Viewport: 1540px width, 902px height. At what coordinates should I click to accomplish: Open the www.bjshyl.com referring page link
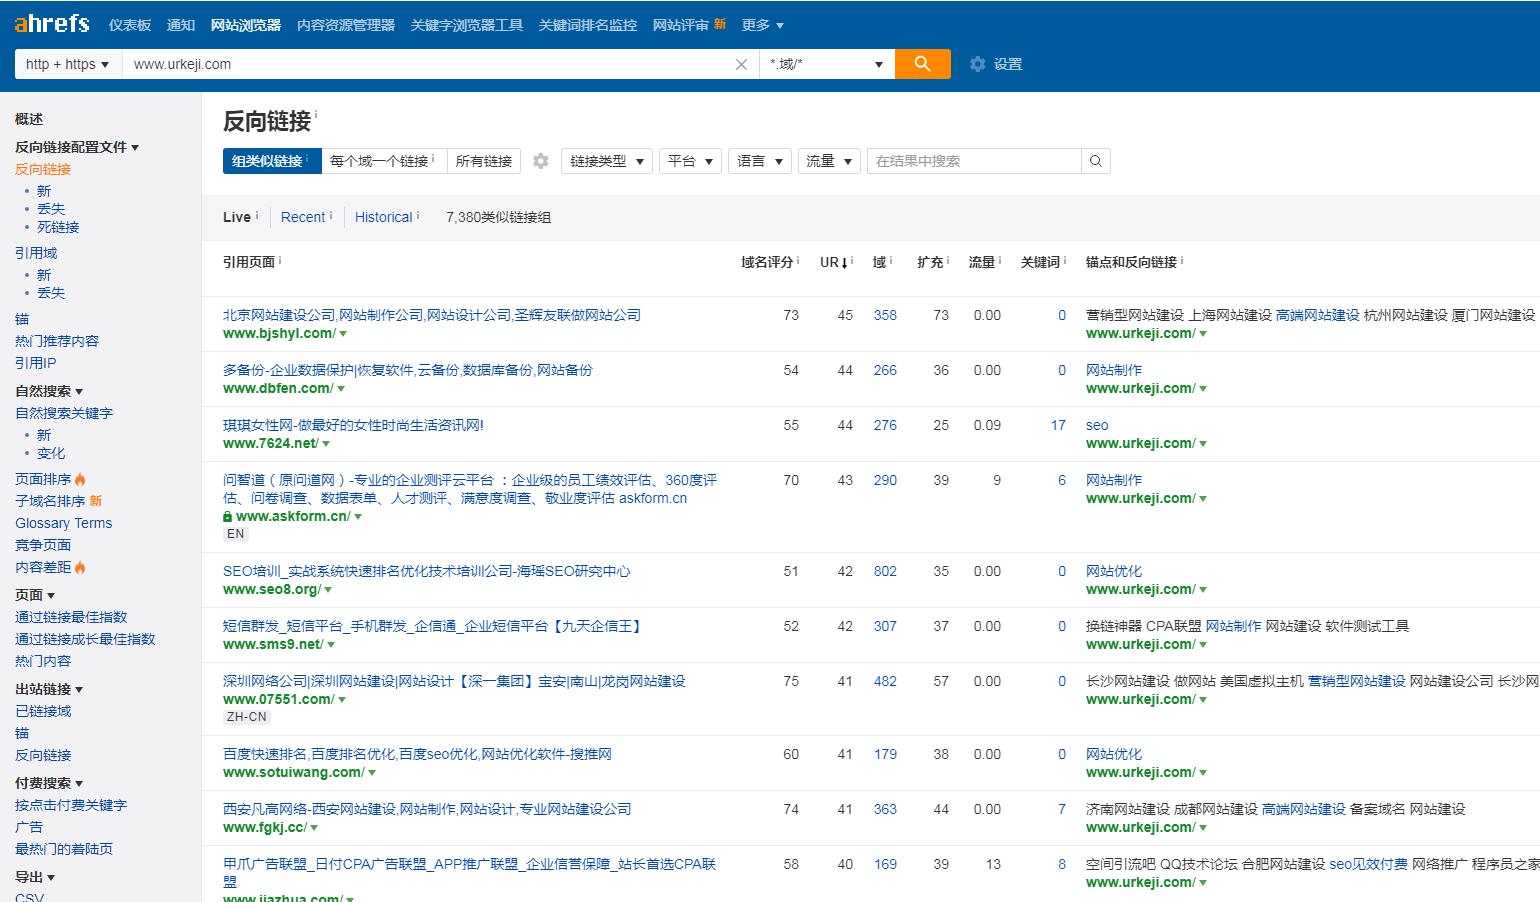(x=279, y=333)
